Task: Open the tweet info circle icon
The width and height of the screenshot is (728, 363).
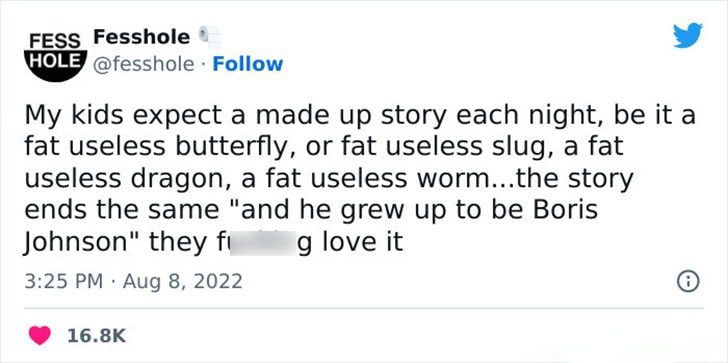Action: [x=689, y=282]
